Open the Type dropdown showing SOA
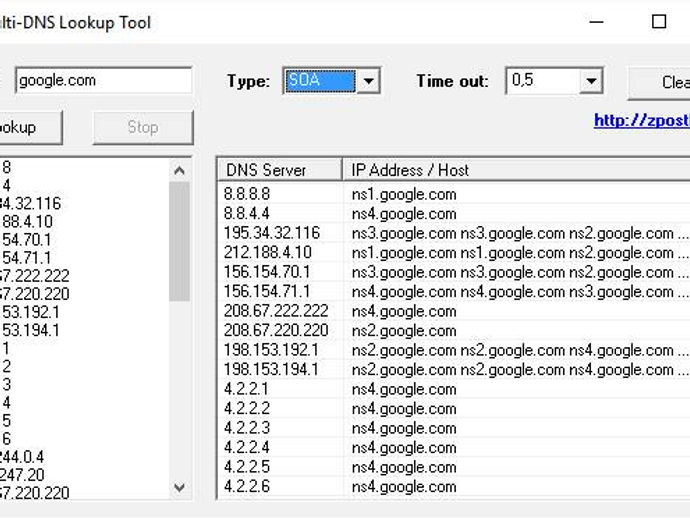The image size is (690, 518). point(331,81)
